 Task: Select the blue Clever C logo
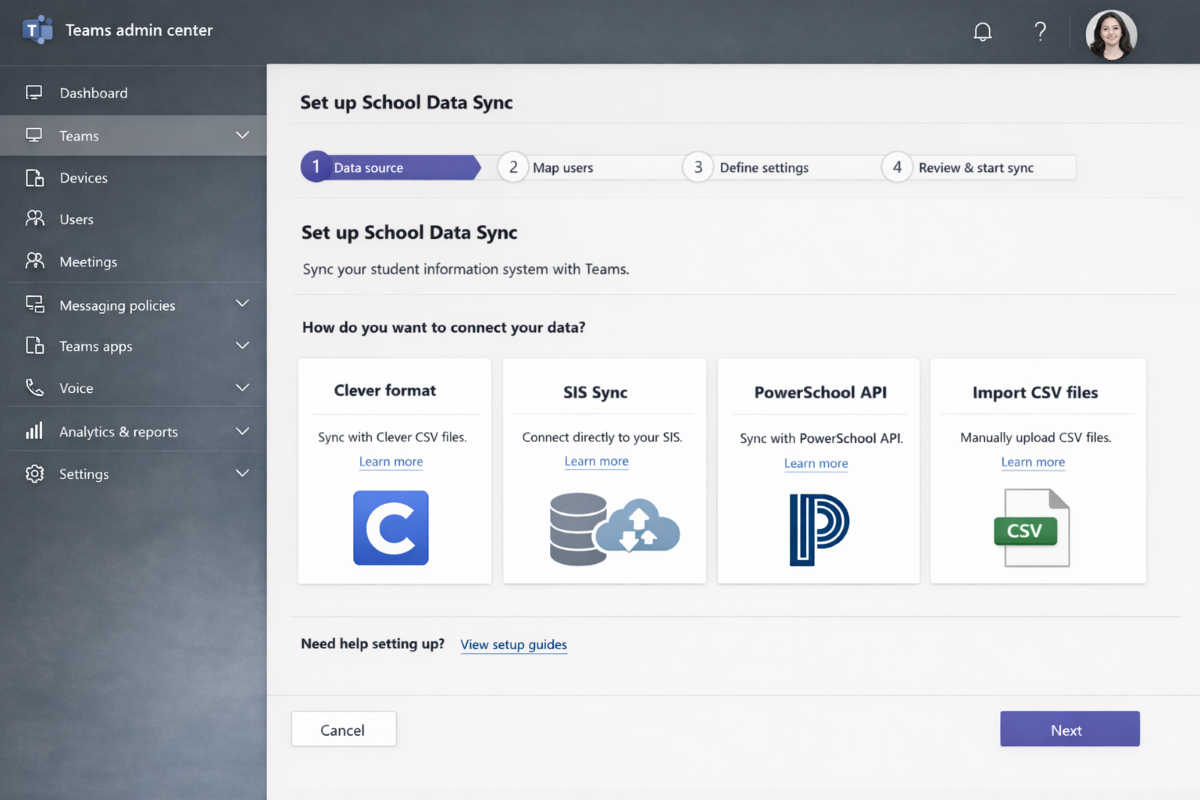point(391,528)
